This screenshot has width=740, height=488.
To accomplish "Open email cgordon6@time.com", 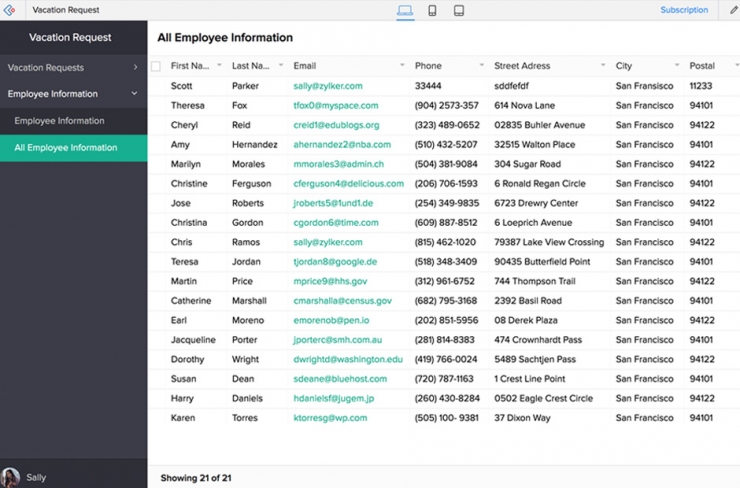I will coord(336,223).
